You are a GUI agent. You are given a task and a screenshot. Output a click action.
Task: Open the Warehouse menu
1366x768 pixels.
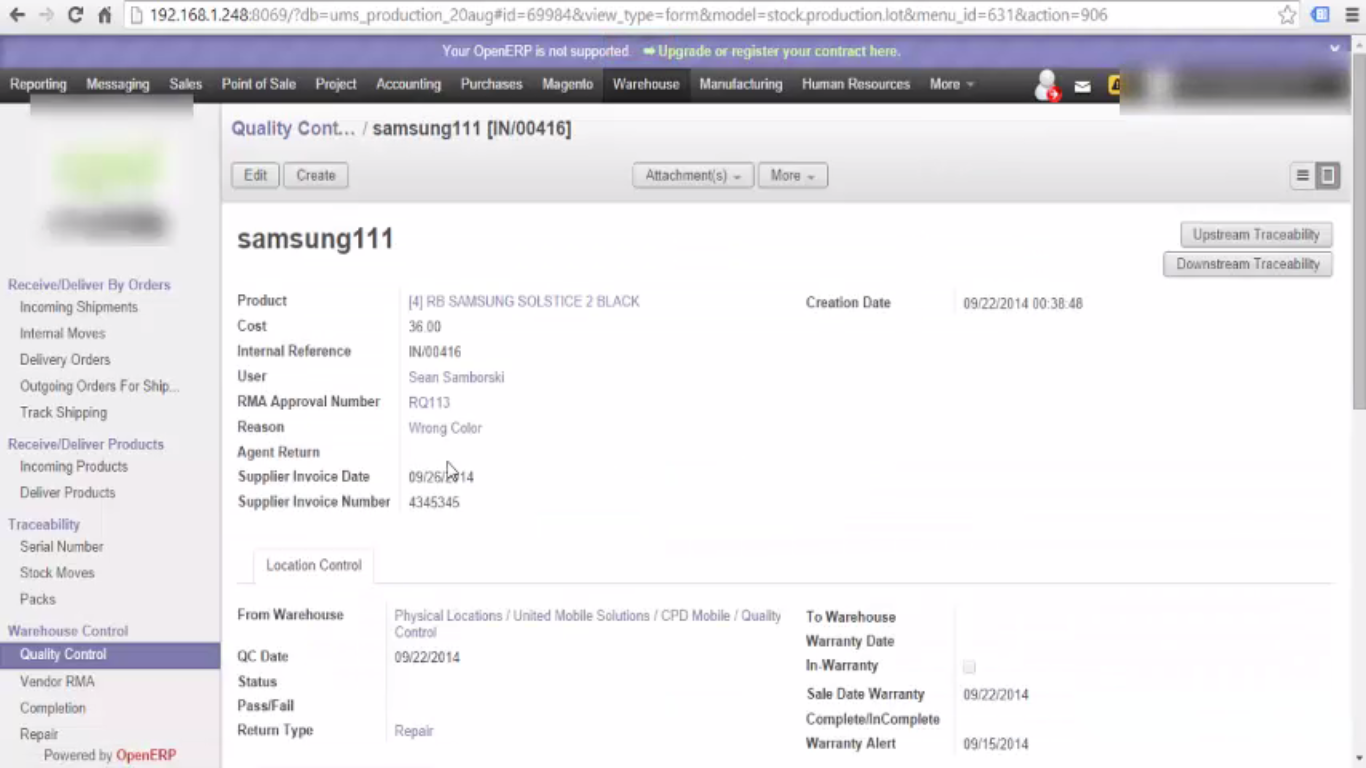pyautogui.click(x=646, y=84)
